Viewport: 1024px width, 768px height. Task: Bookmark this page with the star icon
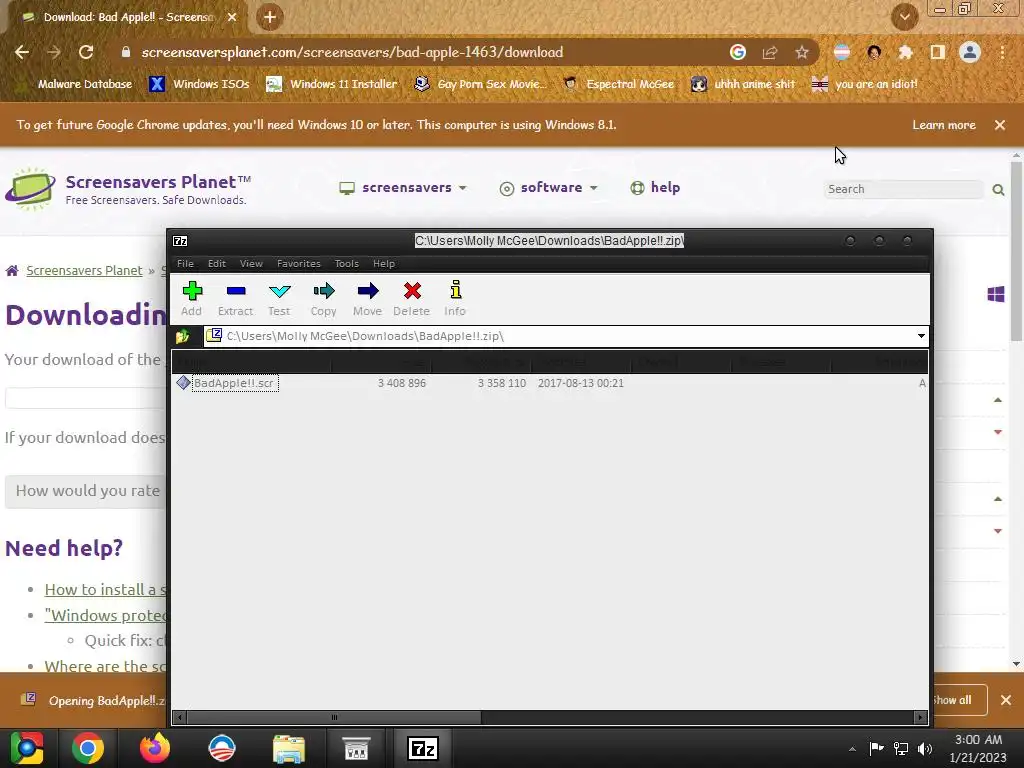point(802,52)
